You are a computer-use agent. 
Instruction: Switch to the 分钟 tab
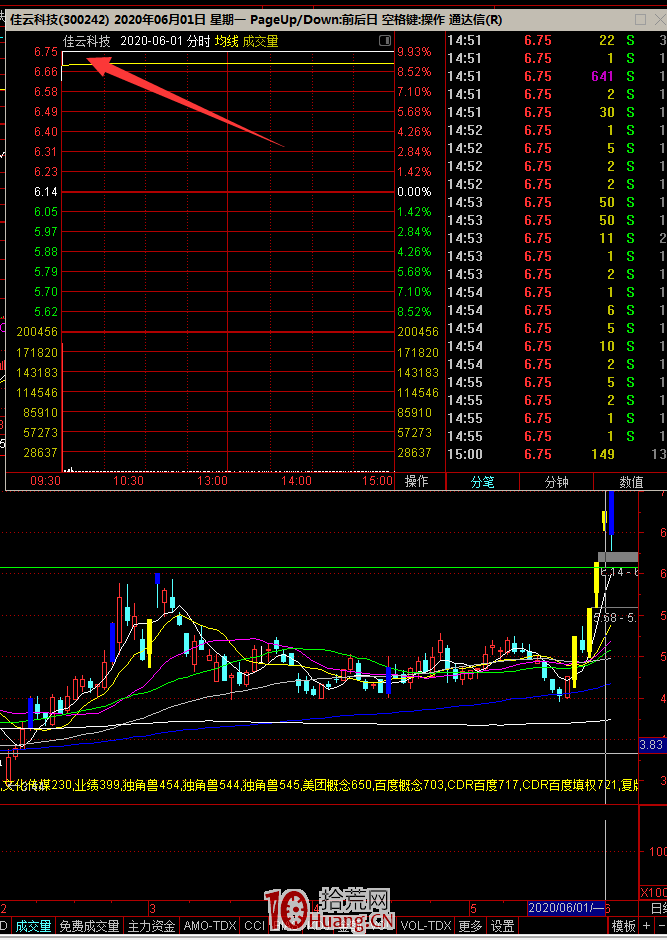556,481
